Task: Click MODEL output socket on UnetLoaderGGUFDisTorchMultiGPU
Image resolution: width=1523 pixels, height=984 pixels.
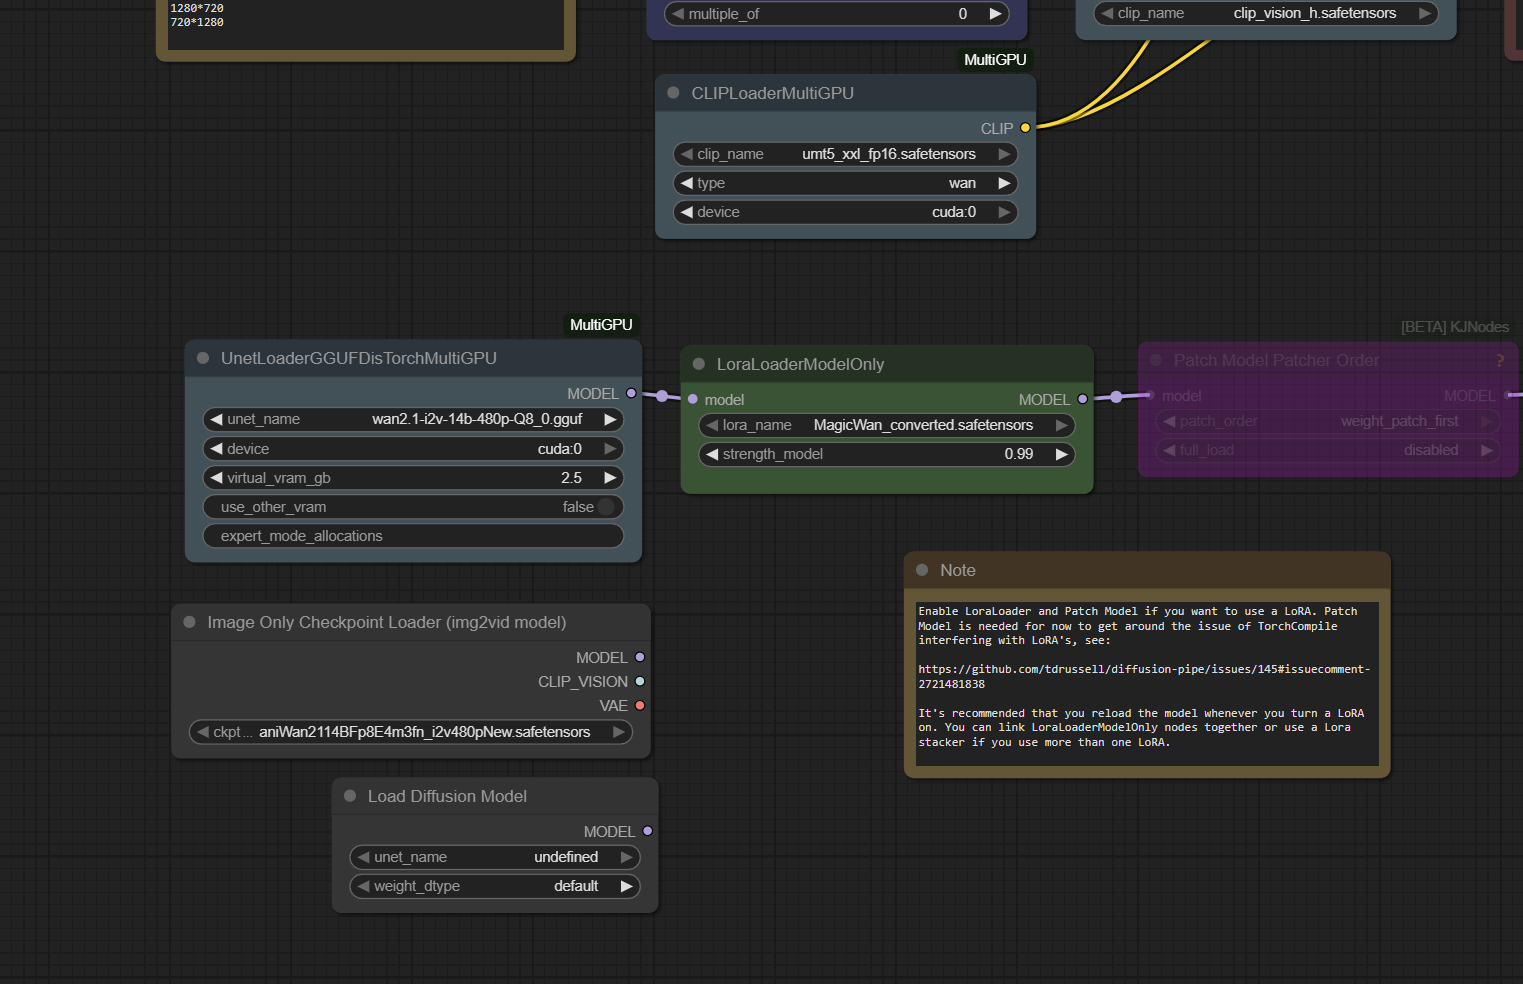Action: coord(631,393)
